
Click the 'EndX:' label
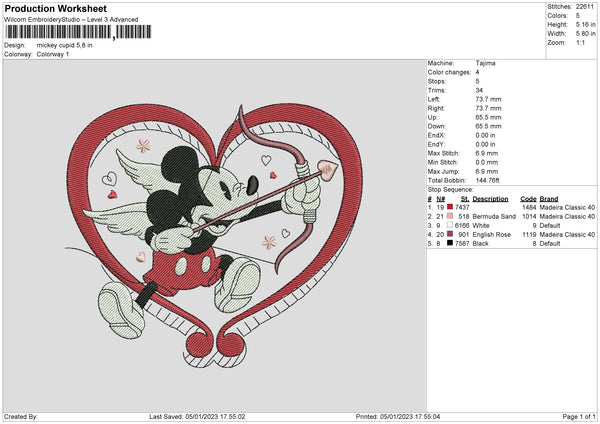[x=436, y=135]
